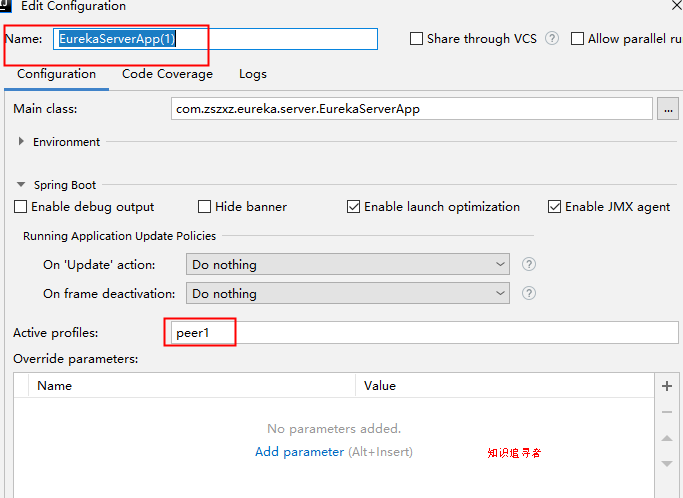
Task: Collapse the Spring Boot section
Action: point(22,185)
